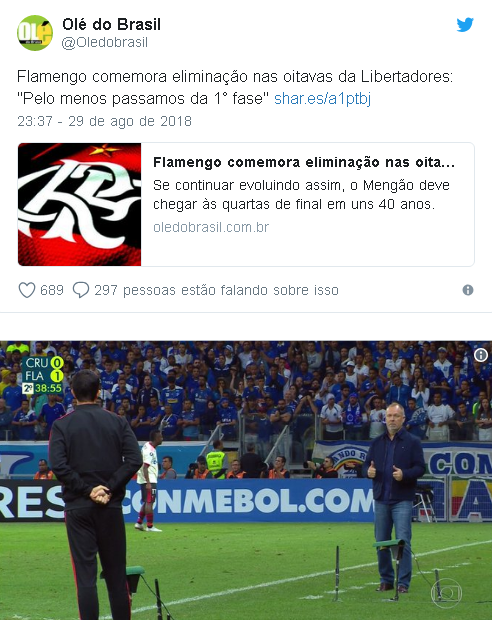This screenshot has height=620, width=492.
Task: Open the Olé do Brasil profile avatar
Action: [35, 33]
